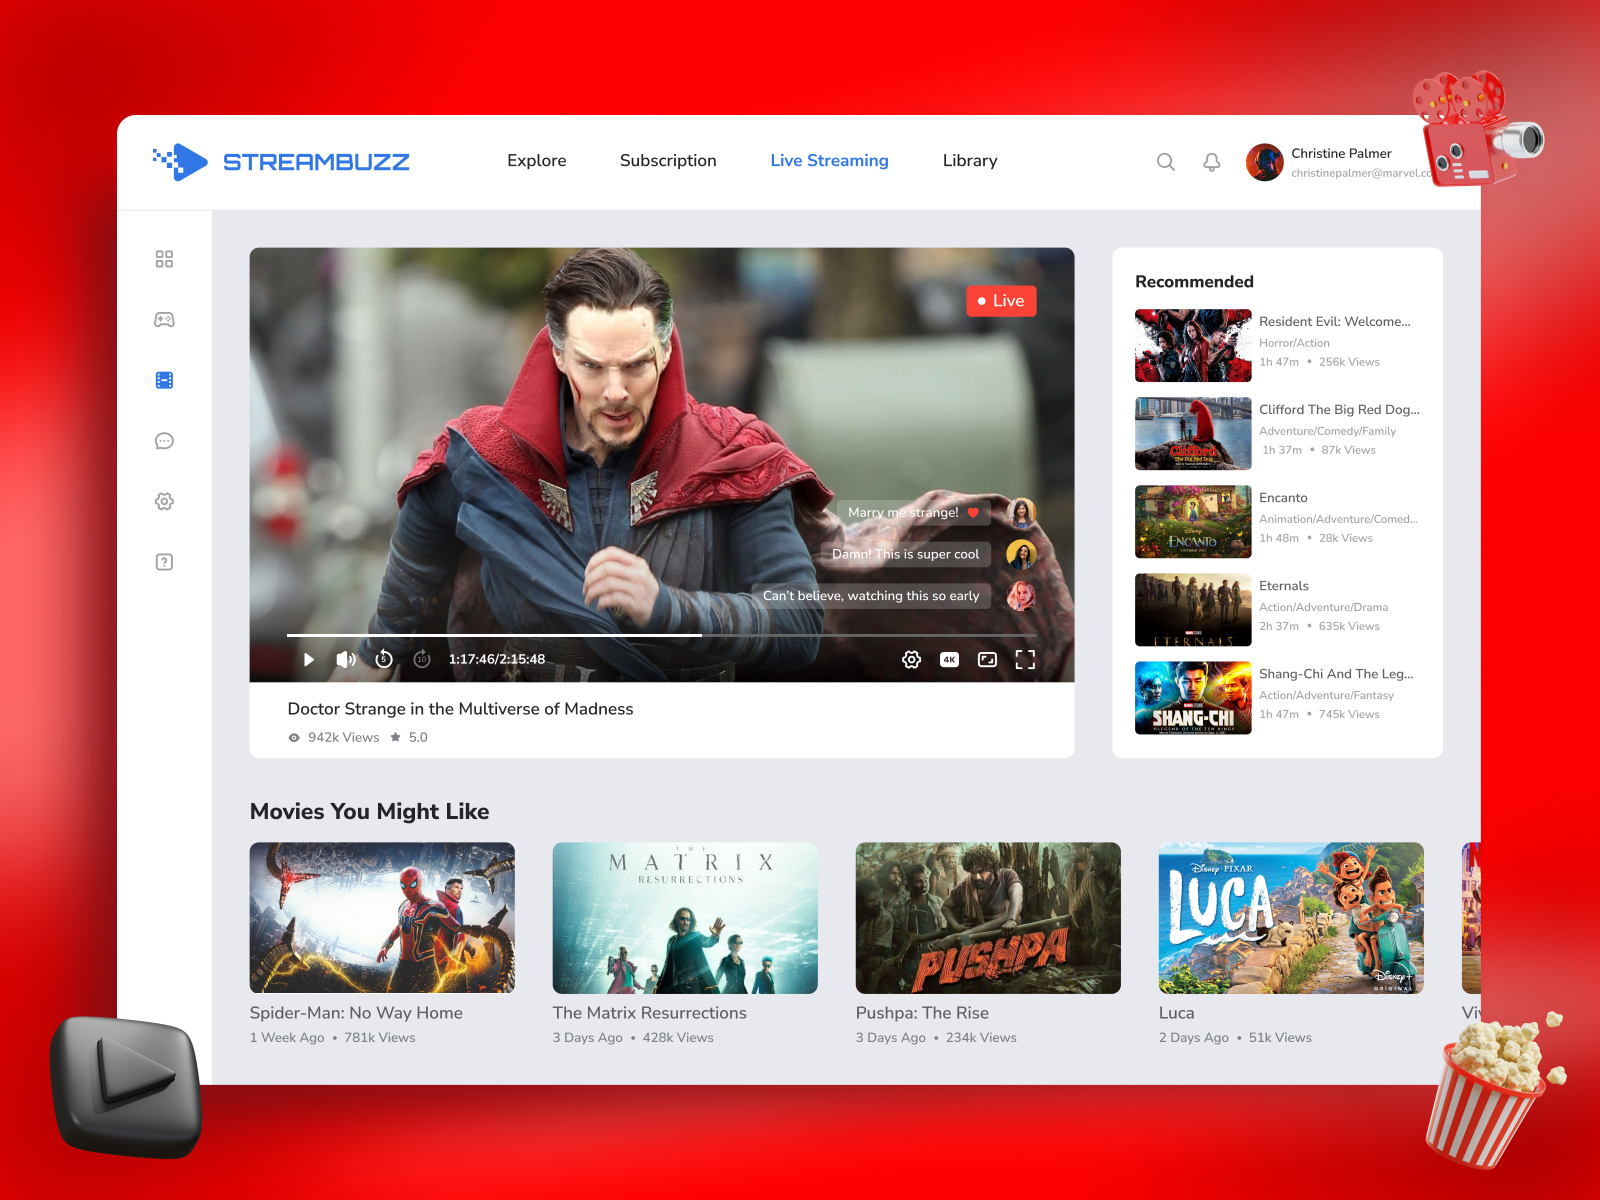Enter fullscreen mode

tap(1025, 659)
